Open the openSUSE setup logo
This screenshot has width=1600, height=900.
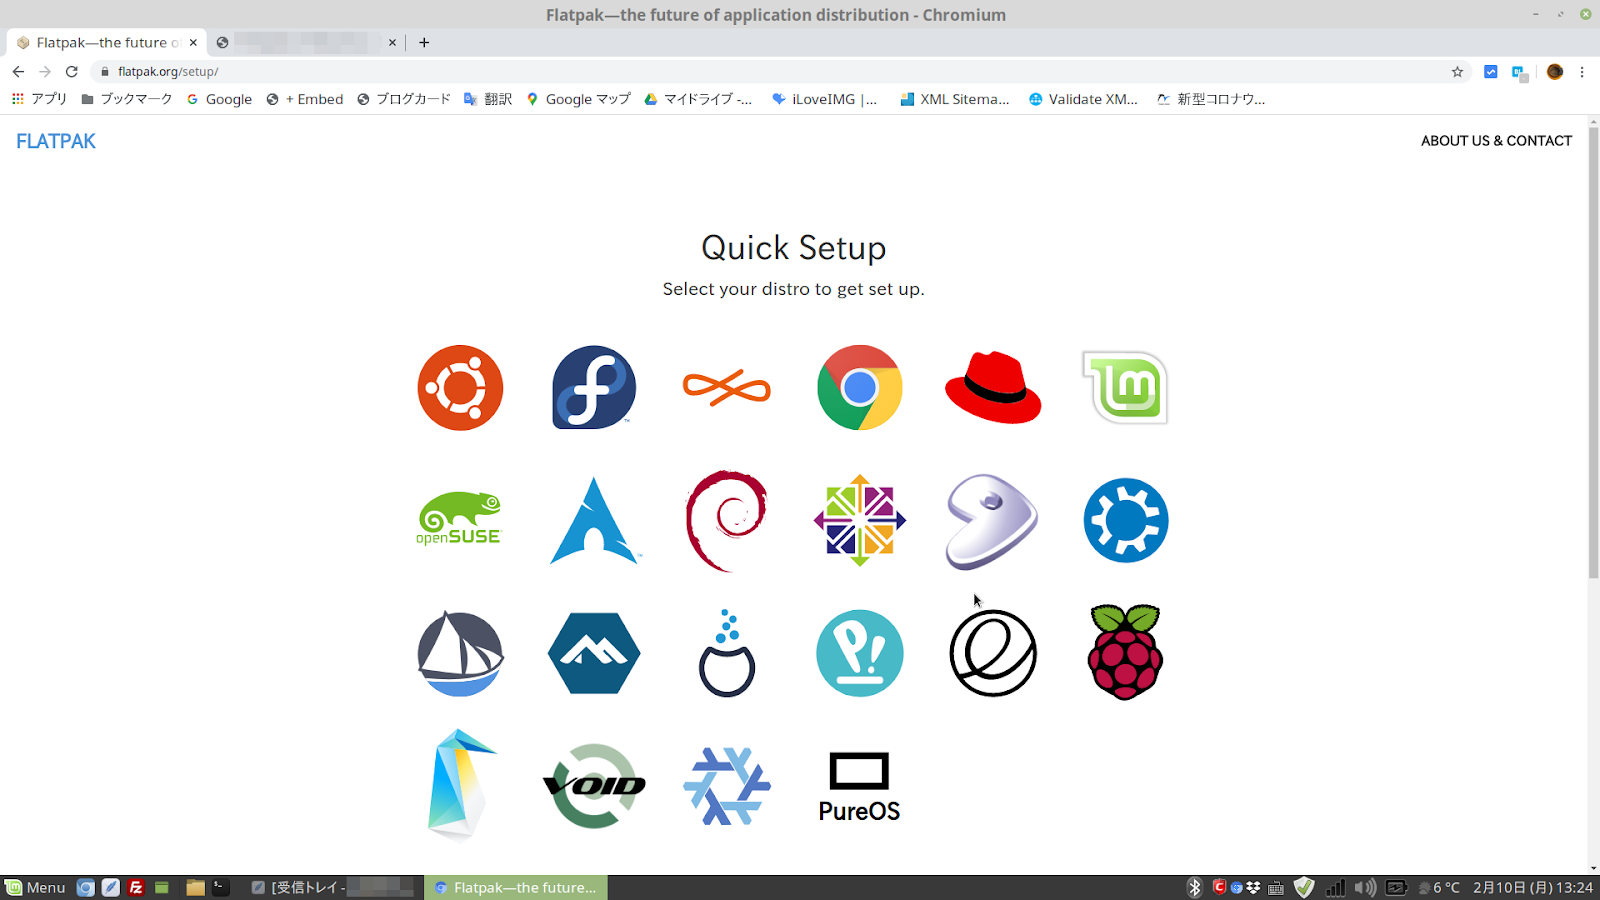[x=460, y=520]
